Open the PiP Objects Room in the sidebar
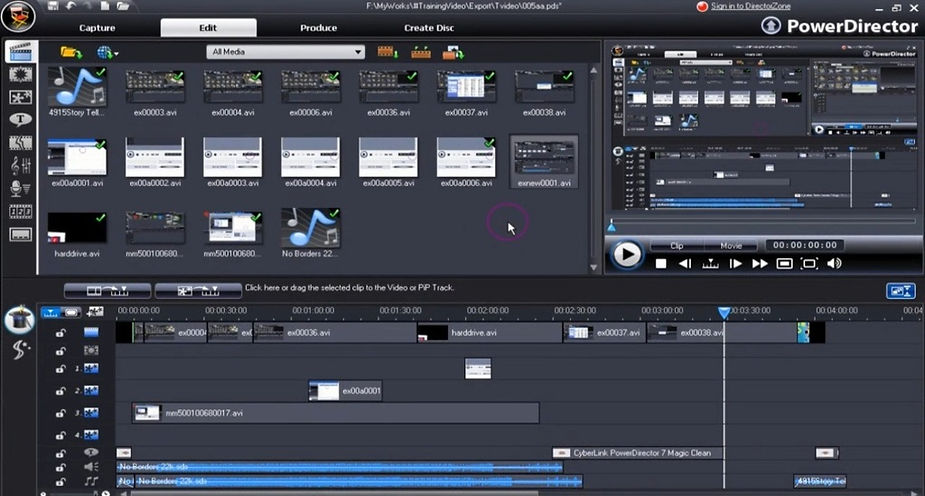Screen dimensions: 925x496 coord(21,97)
